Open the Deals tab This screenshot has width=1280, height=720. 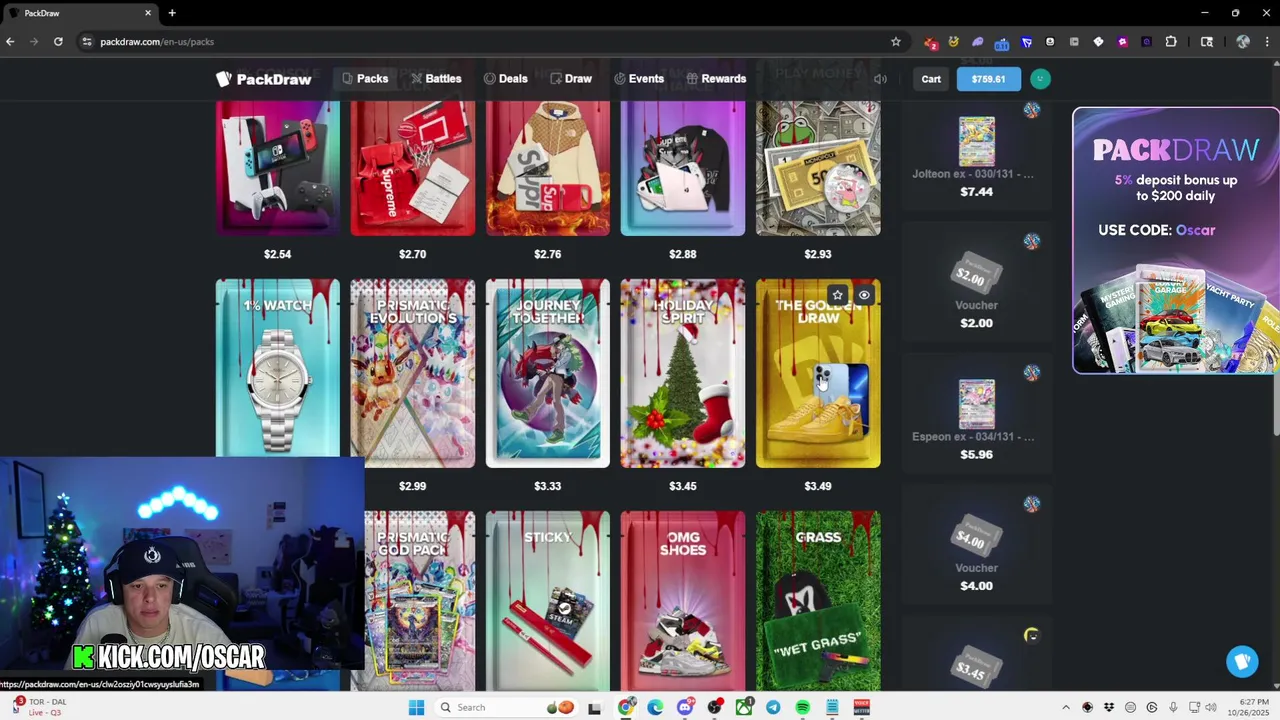point(506,79)
